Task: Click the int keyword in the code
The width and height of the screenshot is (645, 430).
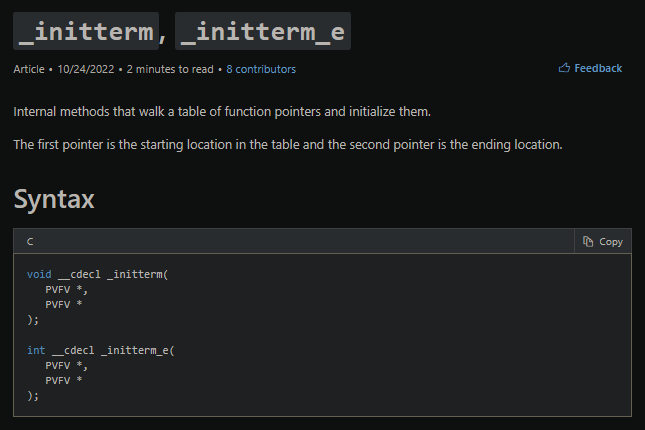Action: pos(36,350)
